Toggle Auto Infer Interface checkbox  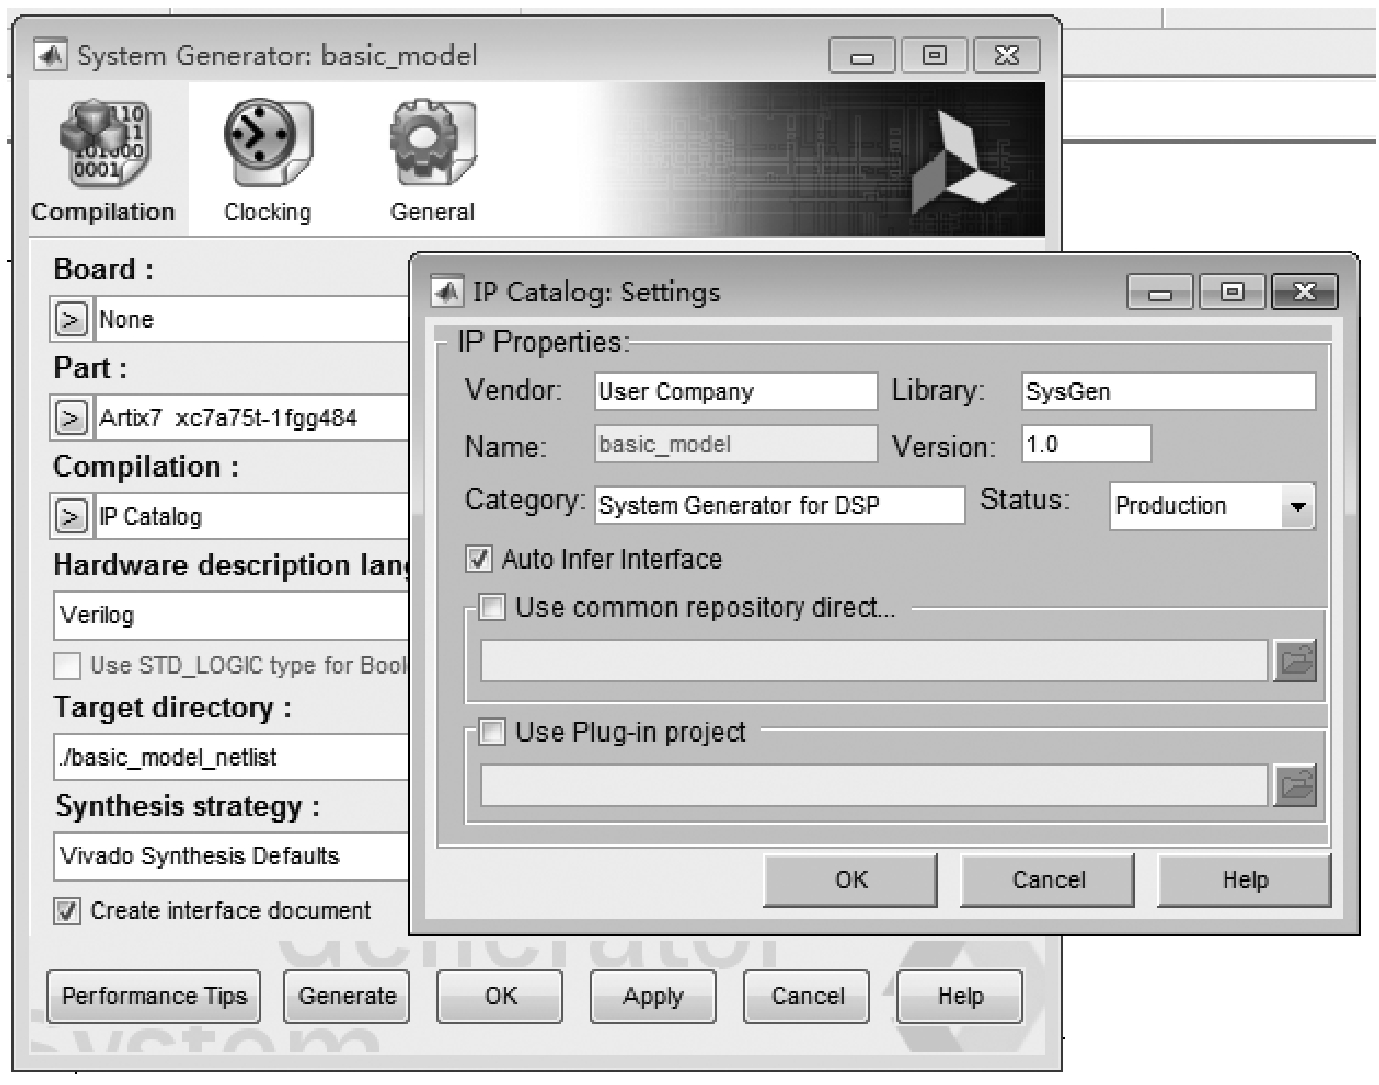tap(479, 559)
